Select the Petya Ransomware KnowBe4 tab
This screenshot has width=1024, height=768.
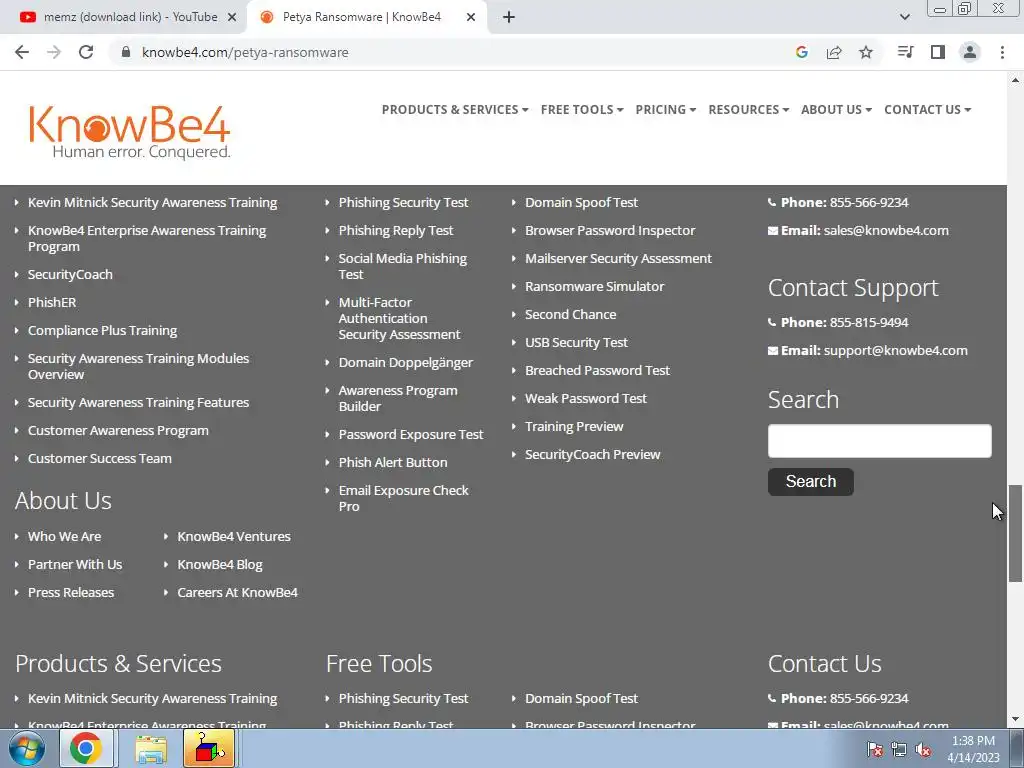pyautogui.click(x=362, y=17)
